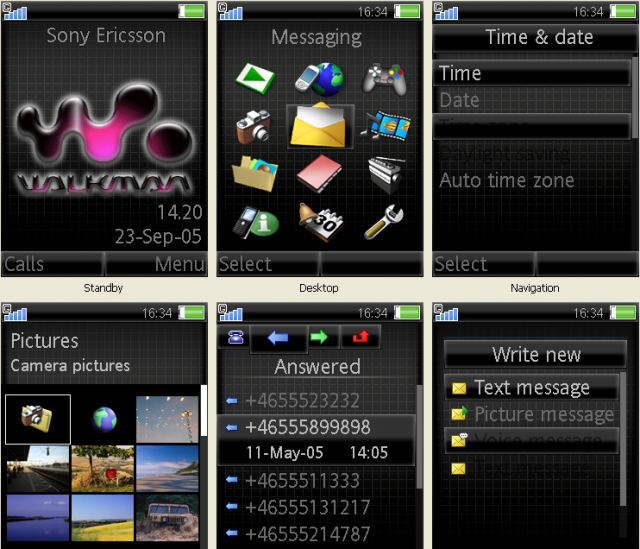640x549 pixels.
Task: Select call entry +46555899898
Action: coord(316,427)
